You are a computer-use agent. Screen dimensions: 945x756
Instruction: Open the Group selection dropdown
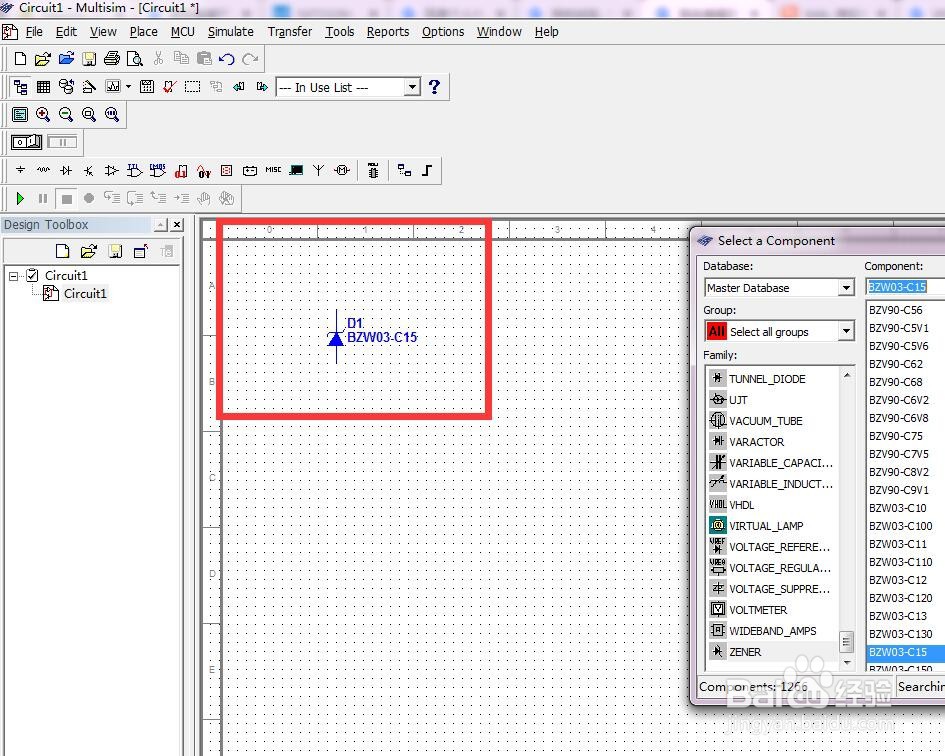[846, 331]
